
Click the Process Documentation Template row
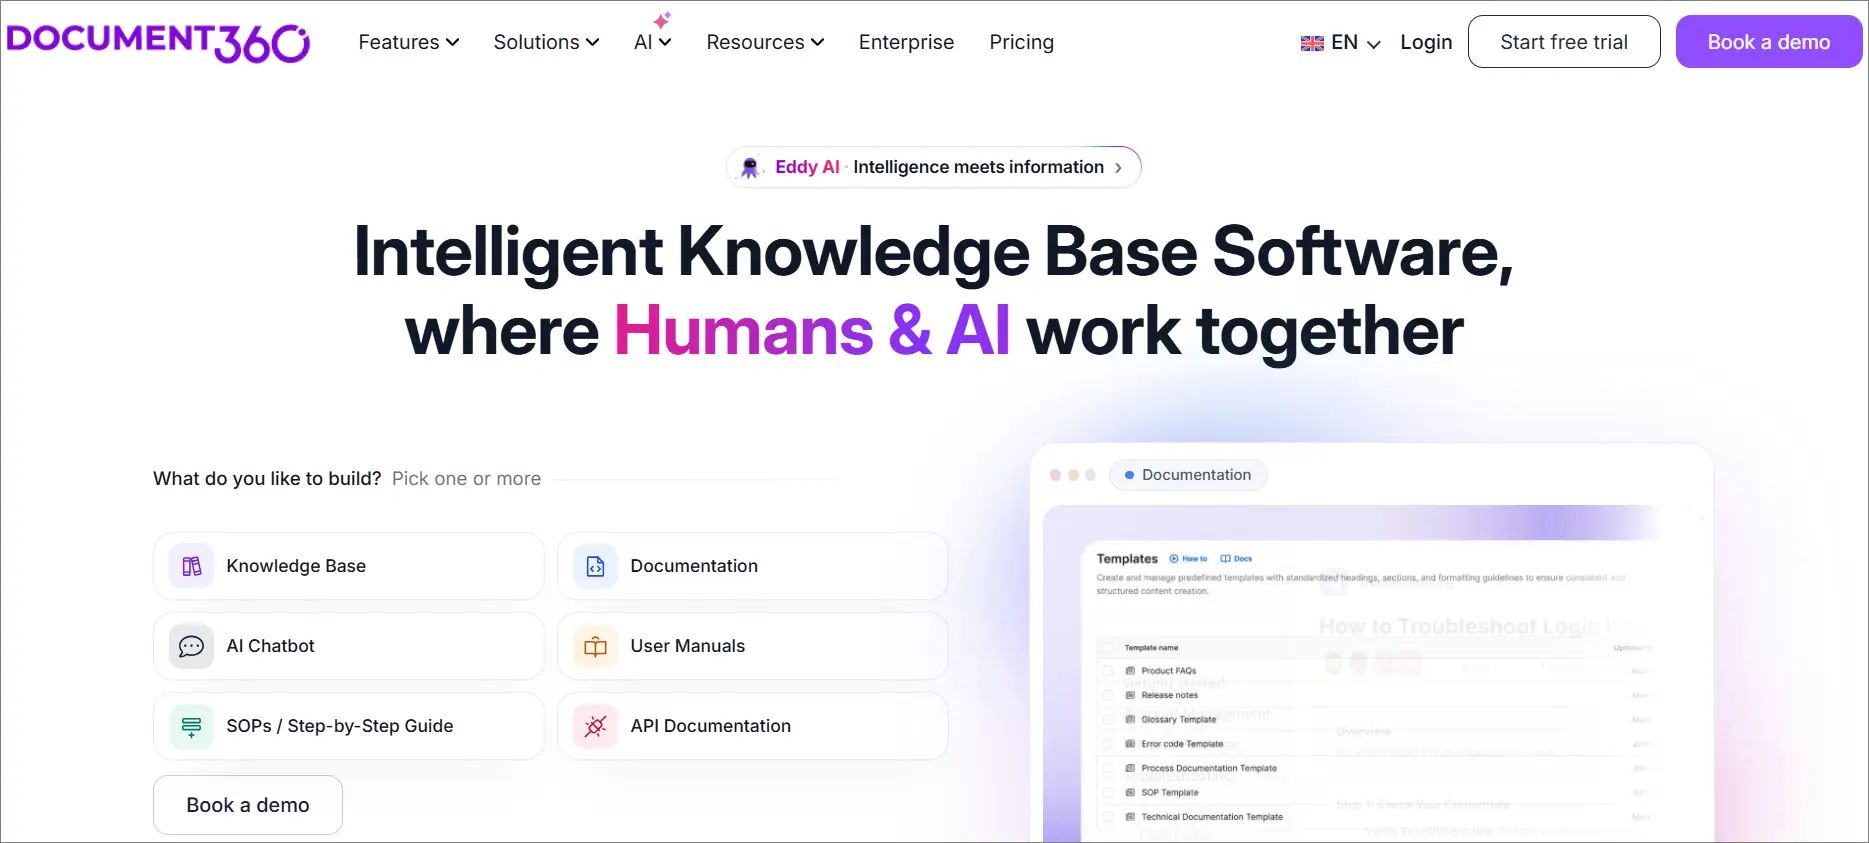coord(1200,768)
